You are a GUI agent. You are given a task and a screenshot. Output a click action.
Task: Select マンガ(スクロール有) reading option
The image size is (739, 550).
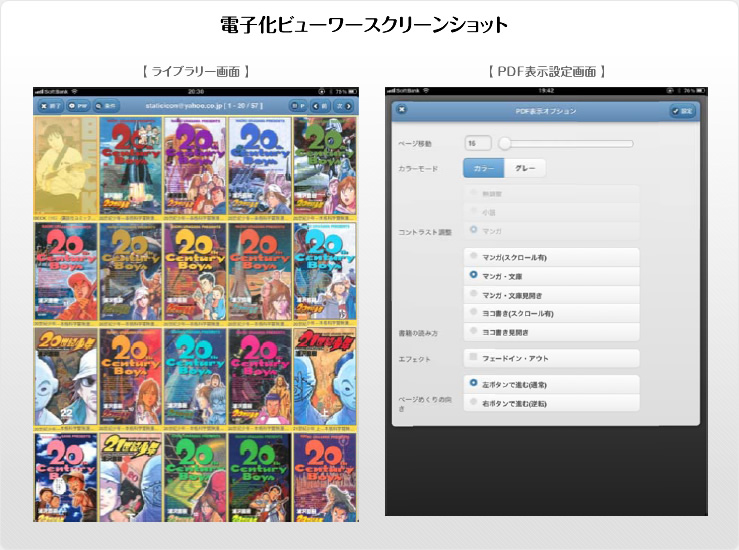click(473, 257)
